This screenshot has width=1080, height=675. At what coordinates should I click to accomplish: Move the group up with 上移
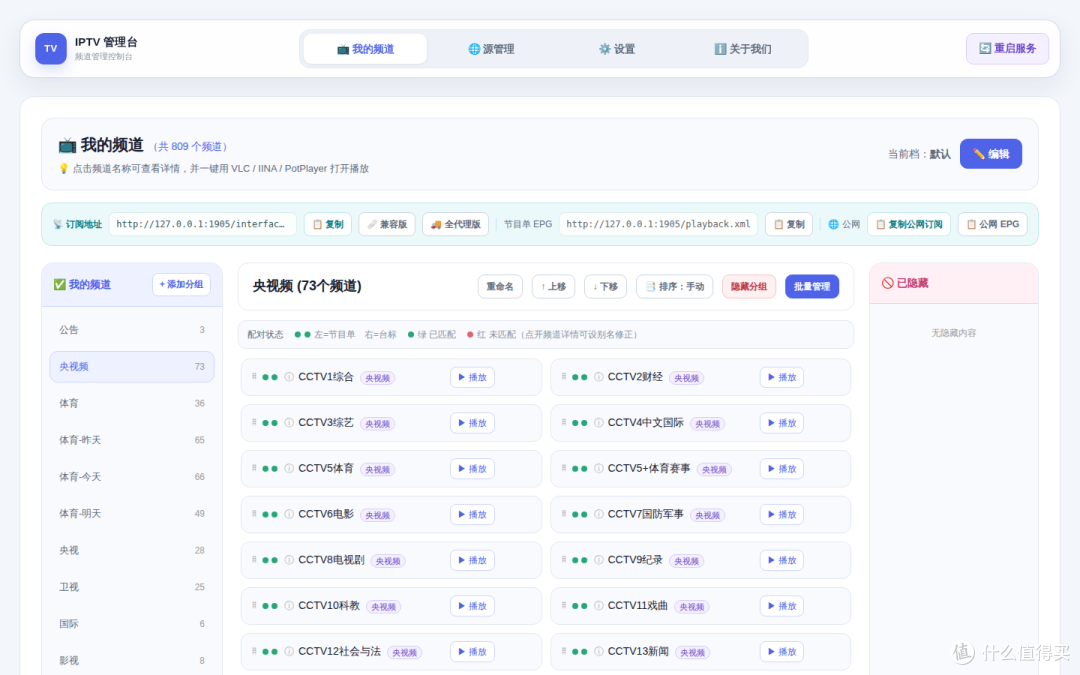coord(553,287)
